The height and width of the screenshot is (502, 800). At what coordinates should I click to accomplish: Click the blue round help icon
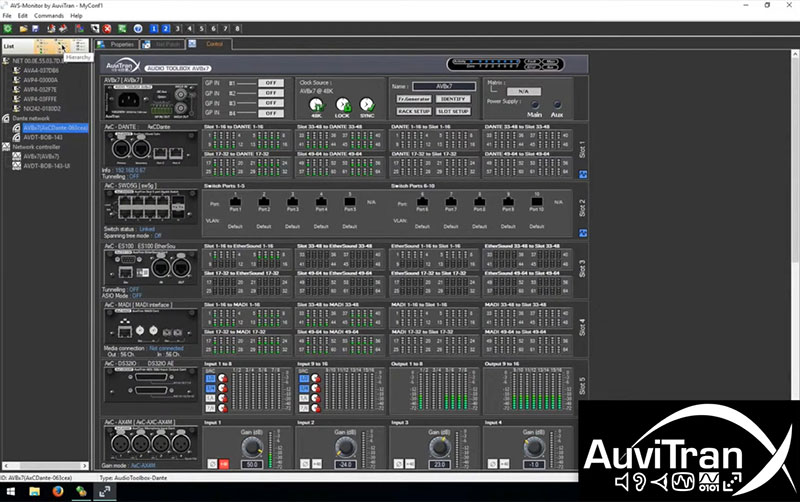click(x=138, y=29)
